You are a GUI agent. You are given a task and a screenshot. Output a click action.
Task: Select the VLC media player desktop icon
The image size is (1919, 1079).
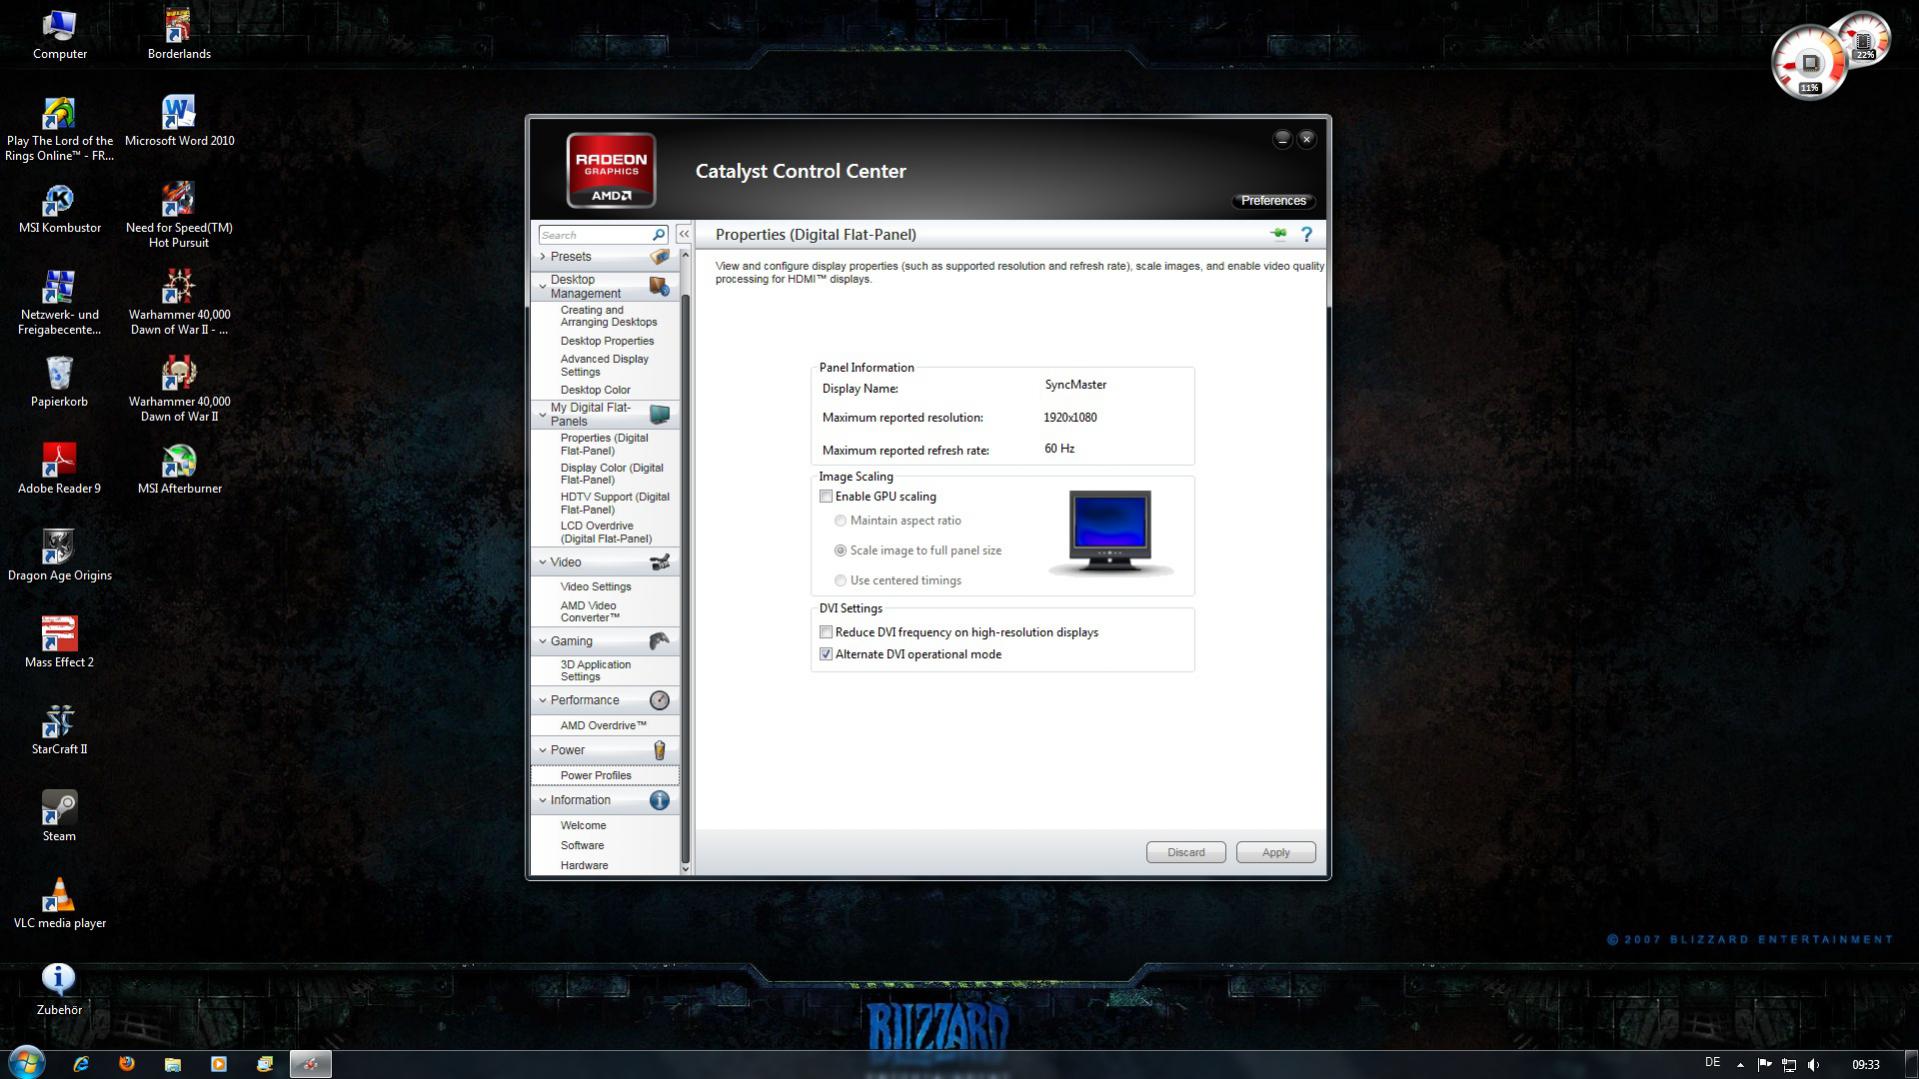(x=59, y=903)
